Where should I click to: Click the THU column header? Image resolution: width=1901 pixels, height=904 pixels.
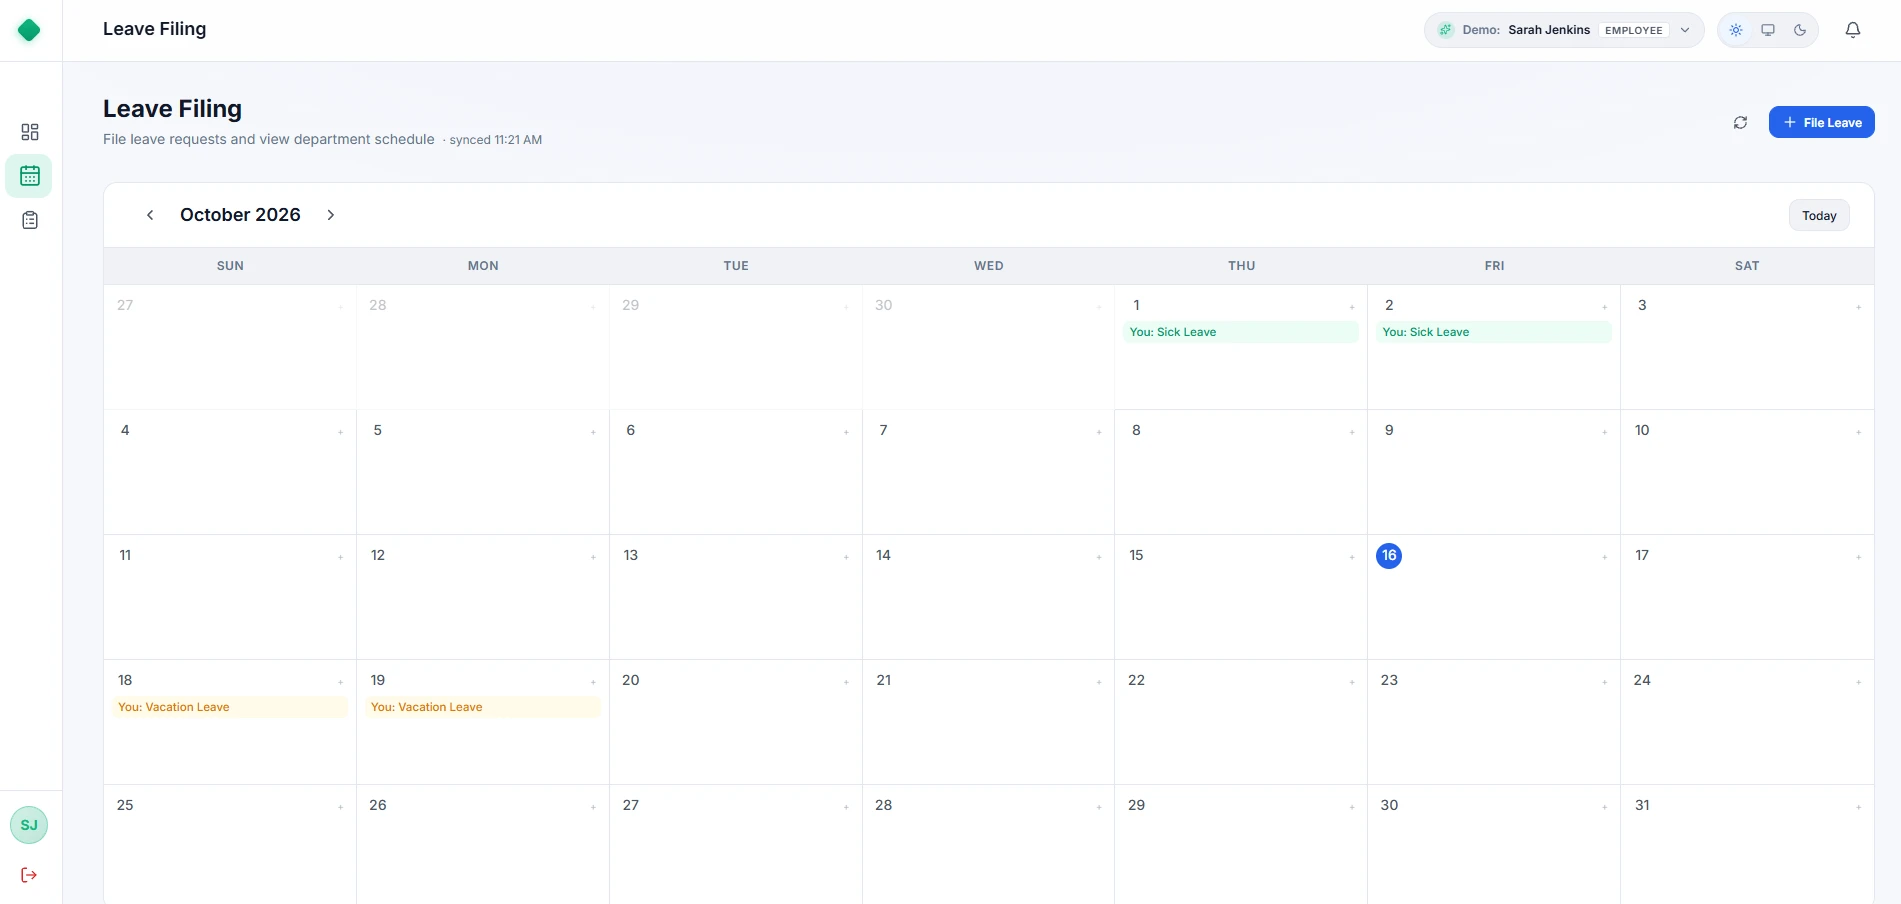[x=1241, y=266]
